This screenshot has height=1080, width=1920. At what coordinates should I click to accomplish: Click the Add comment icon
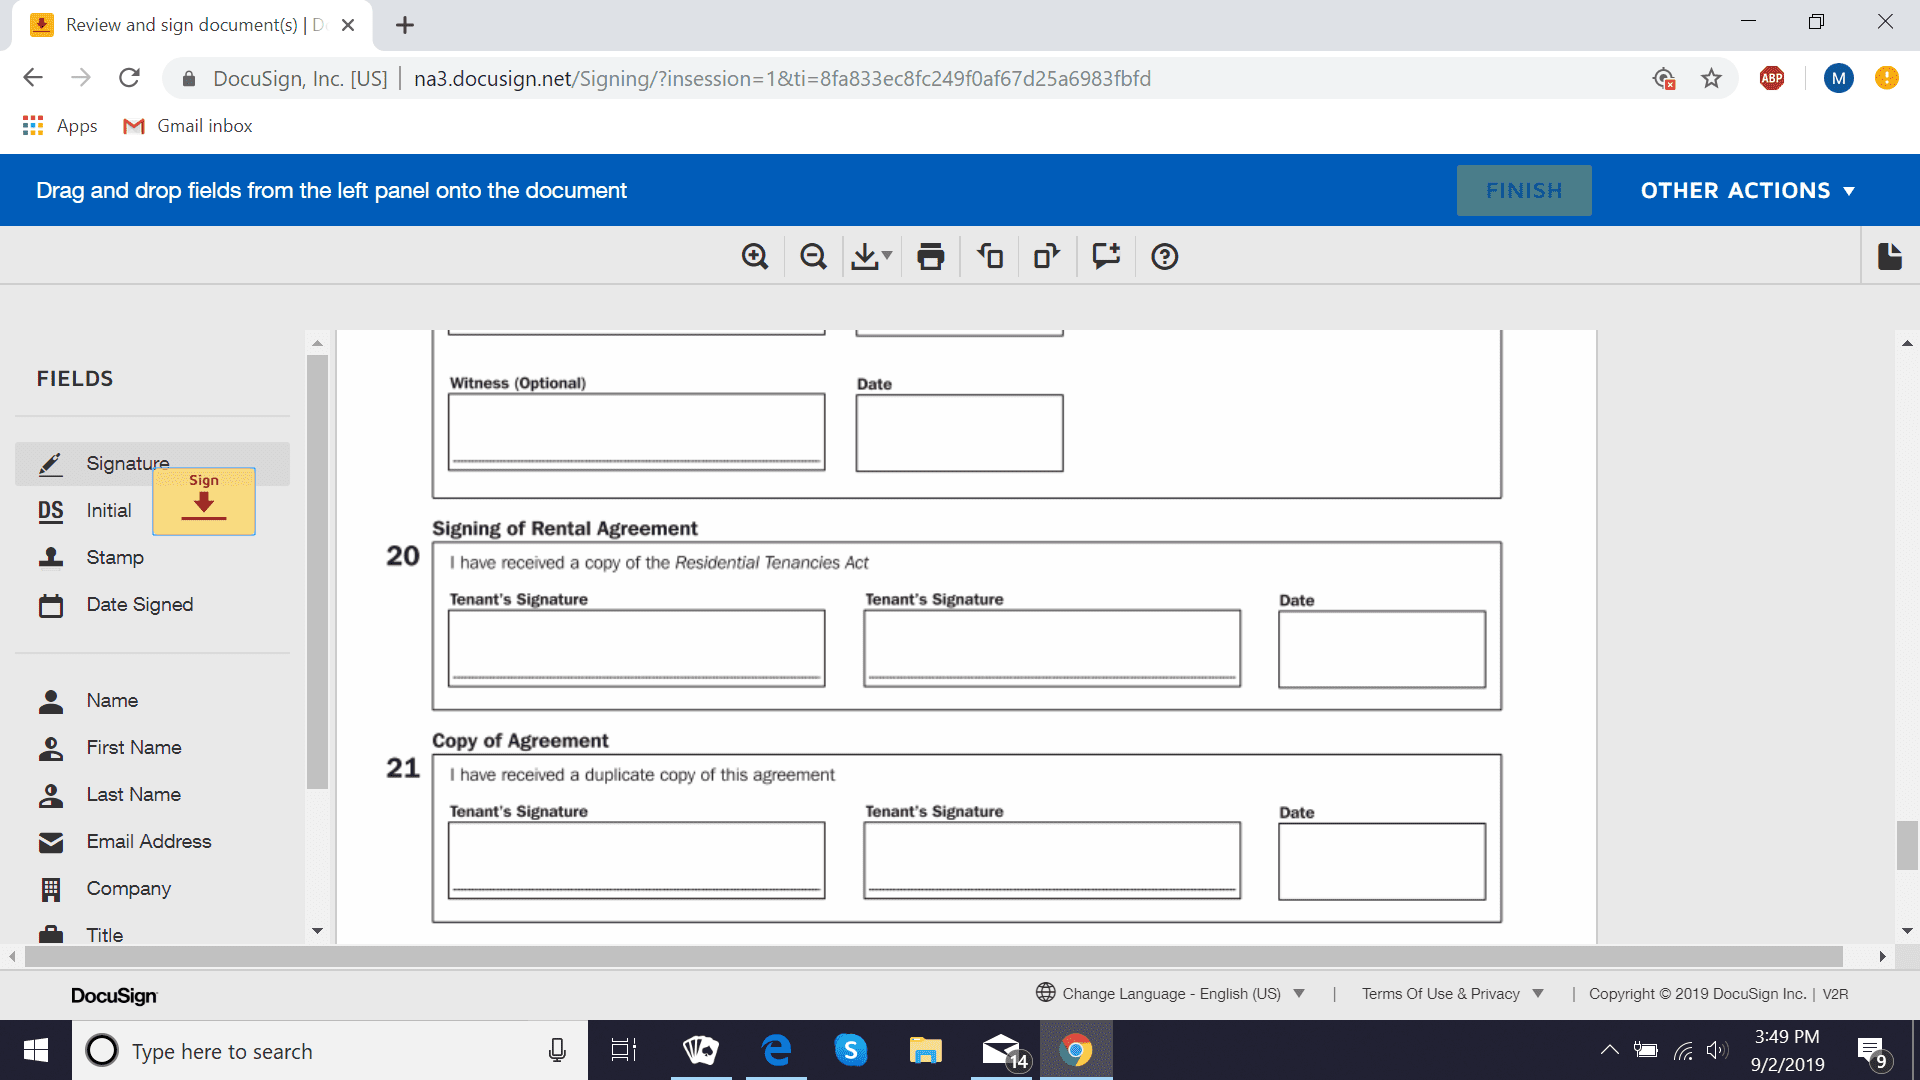coord(1105,256)
